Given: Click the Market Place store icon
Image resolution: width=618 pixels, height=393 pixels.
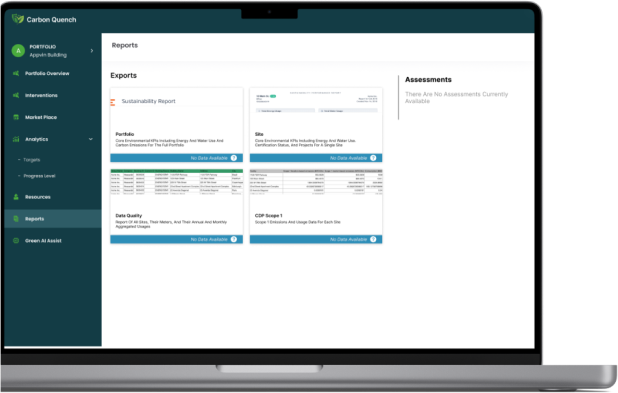Looking at the screenshot, I should (16, 117).
